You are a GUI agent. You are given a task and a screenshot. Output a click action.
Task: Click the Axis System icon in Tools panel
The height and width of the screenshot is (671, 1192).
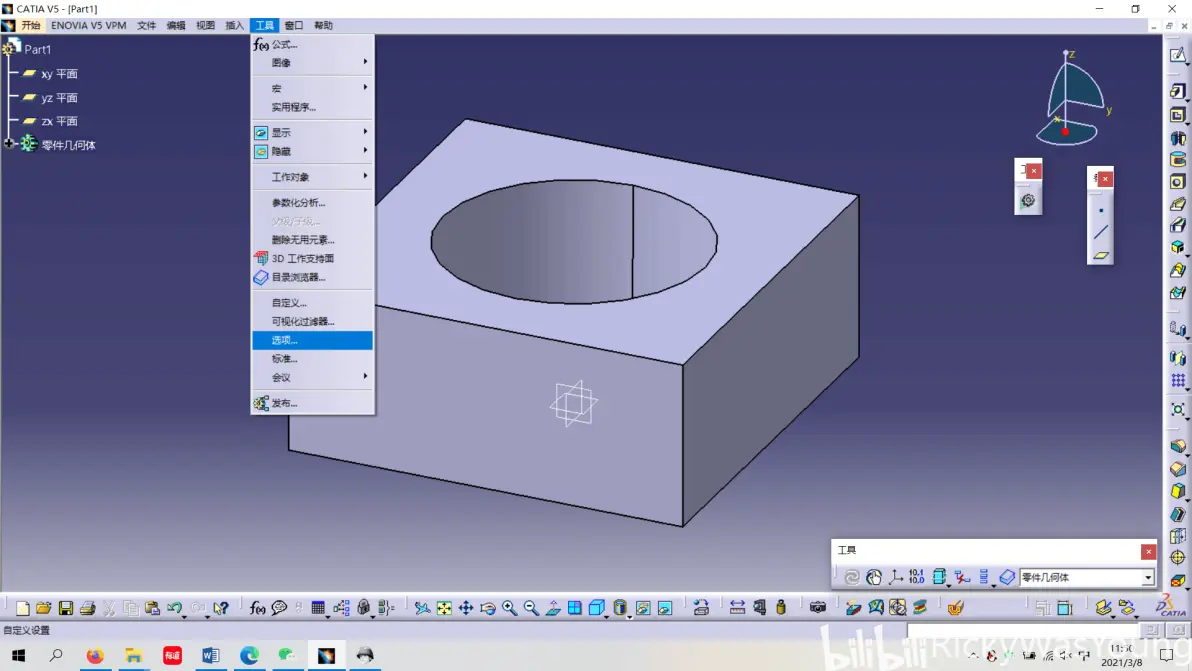[x=896, y=577]
